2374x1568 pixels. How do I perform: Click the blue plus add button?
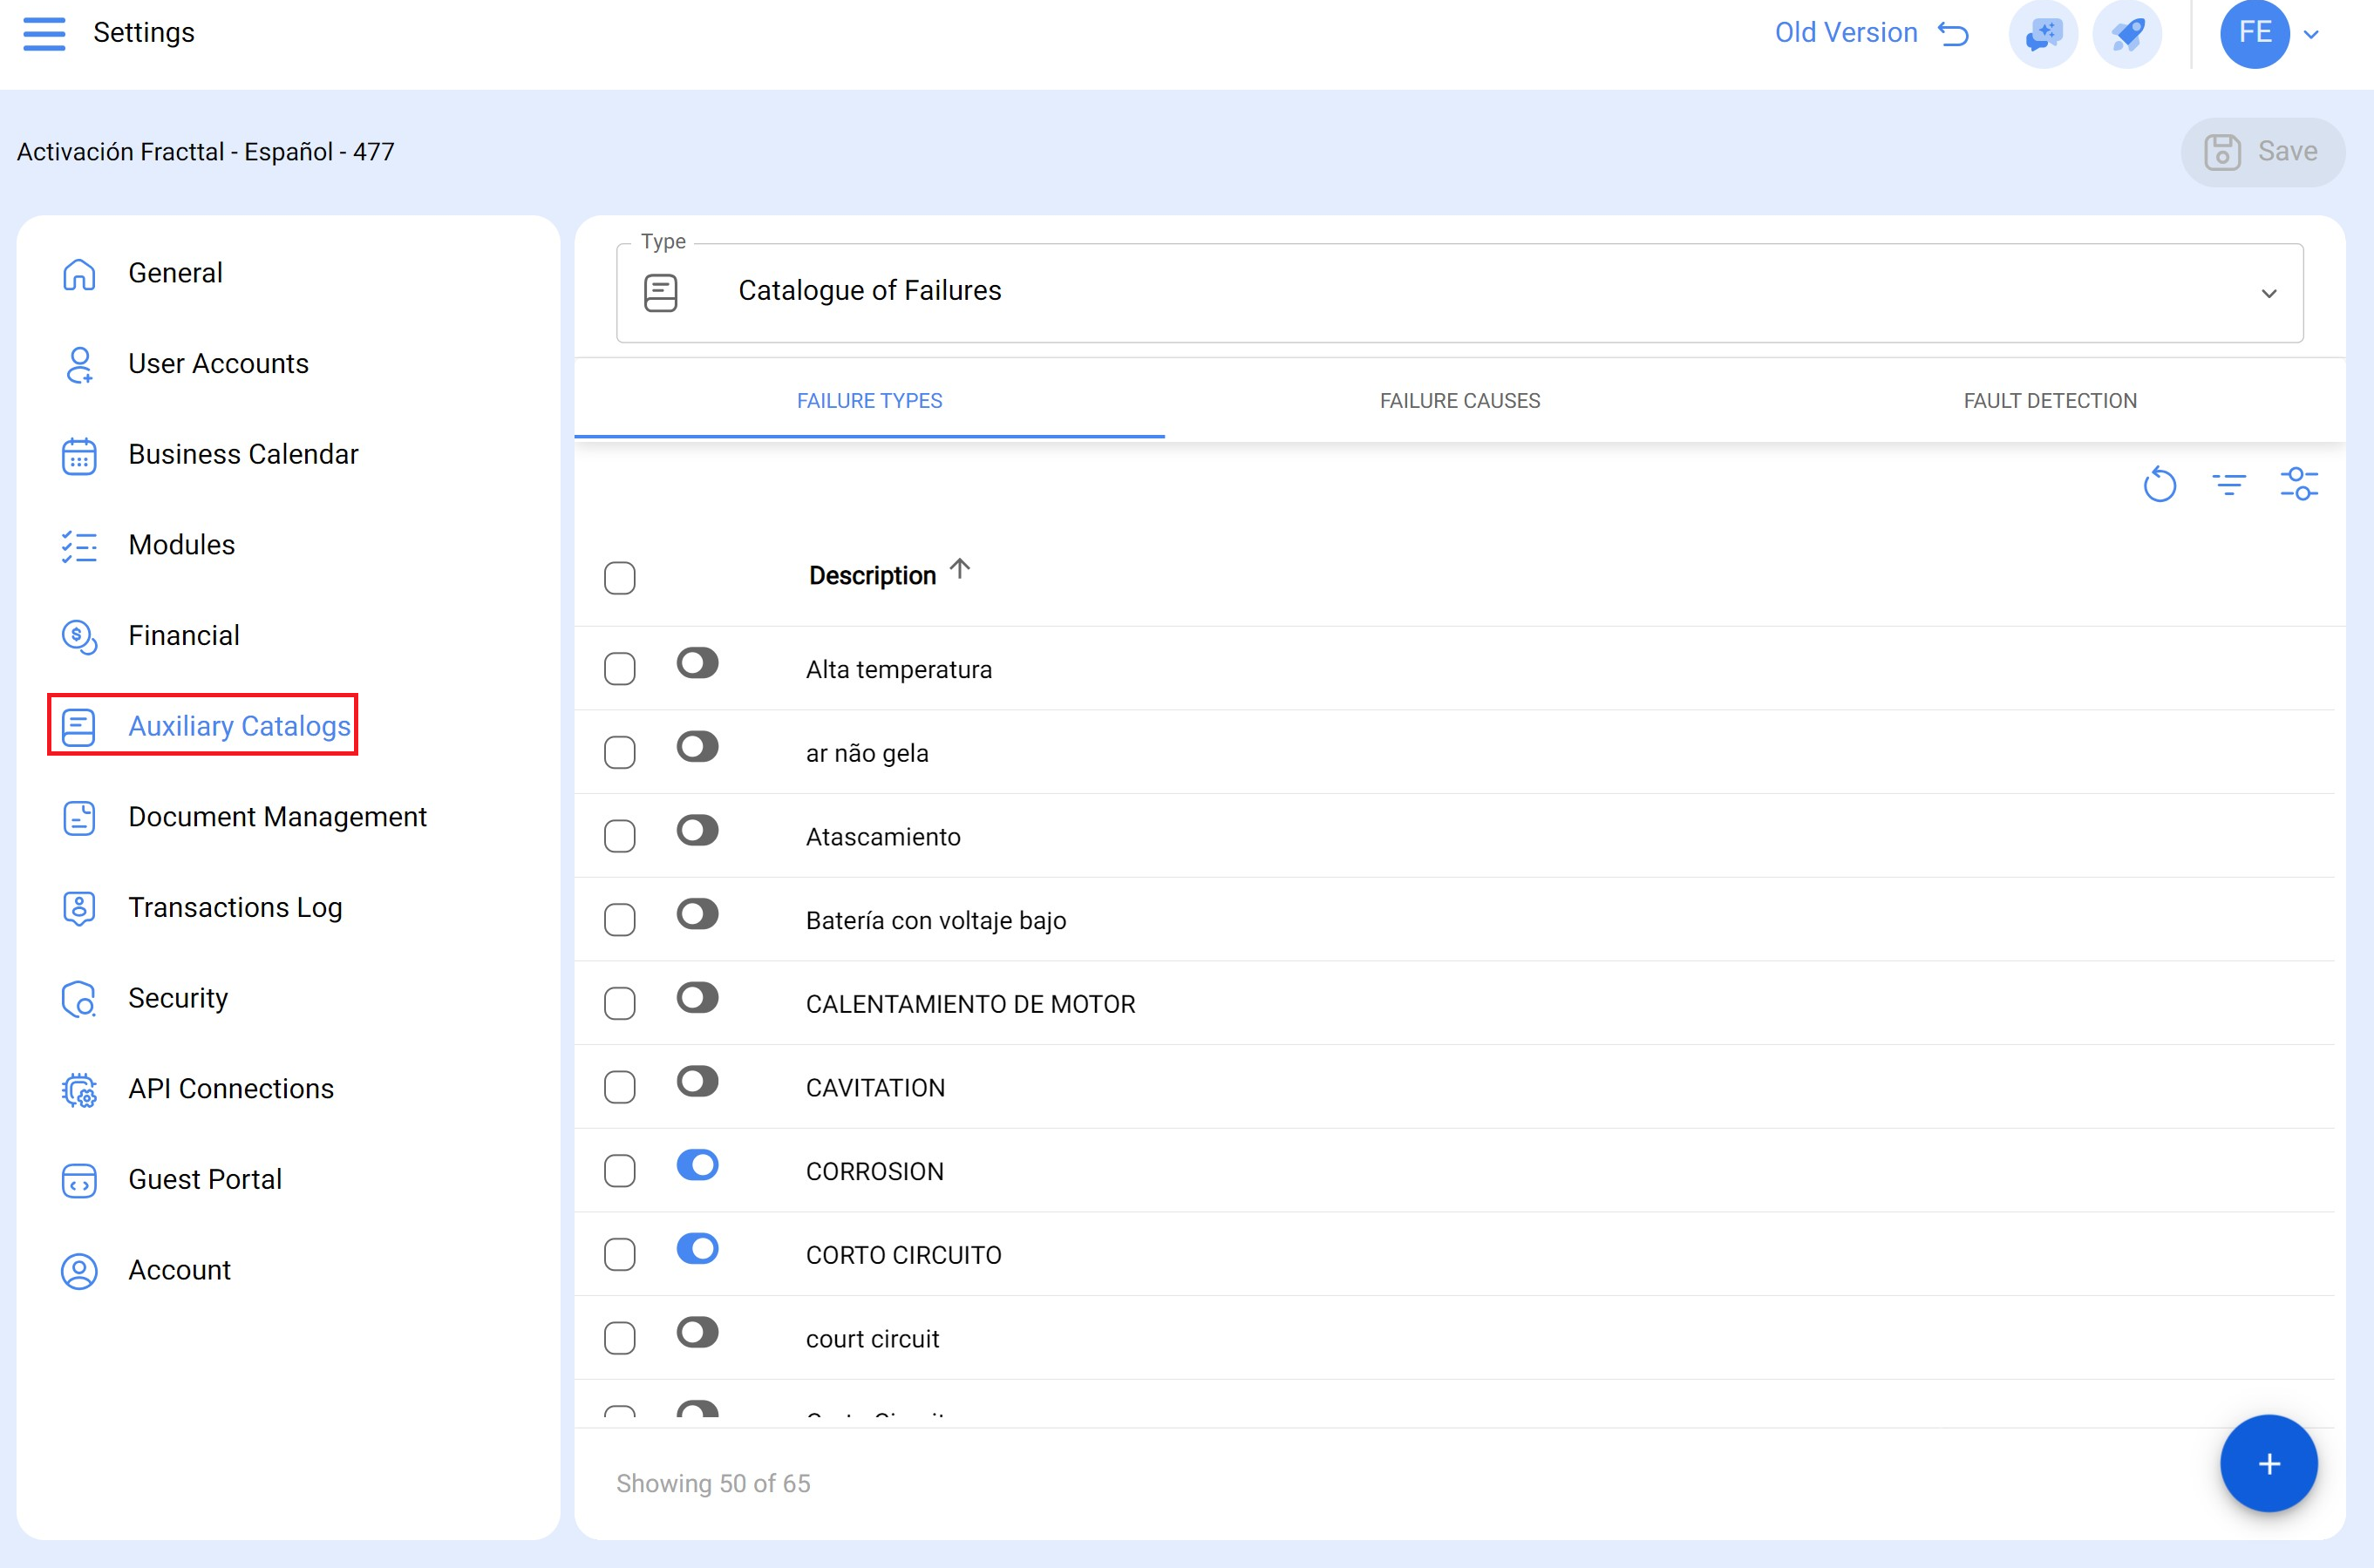click(x=2268, y=1464)
